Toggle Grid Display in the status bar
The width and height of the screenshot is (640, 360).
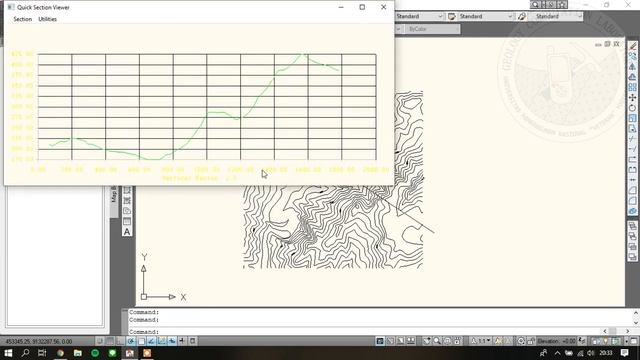(x=110, y=341)
